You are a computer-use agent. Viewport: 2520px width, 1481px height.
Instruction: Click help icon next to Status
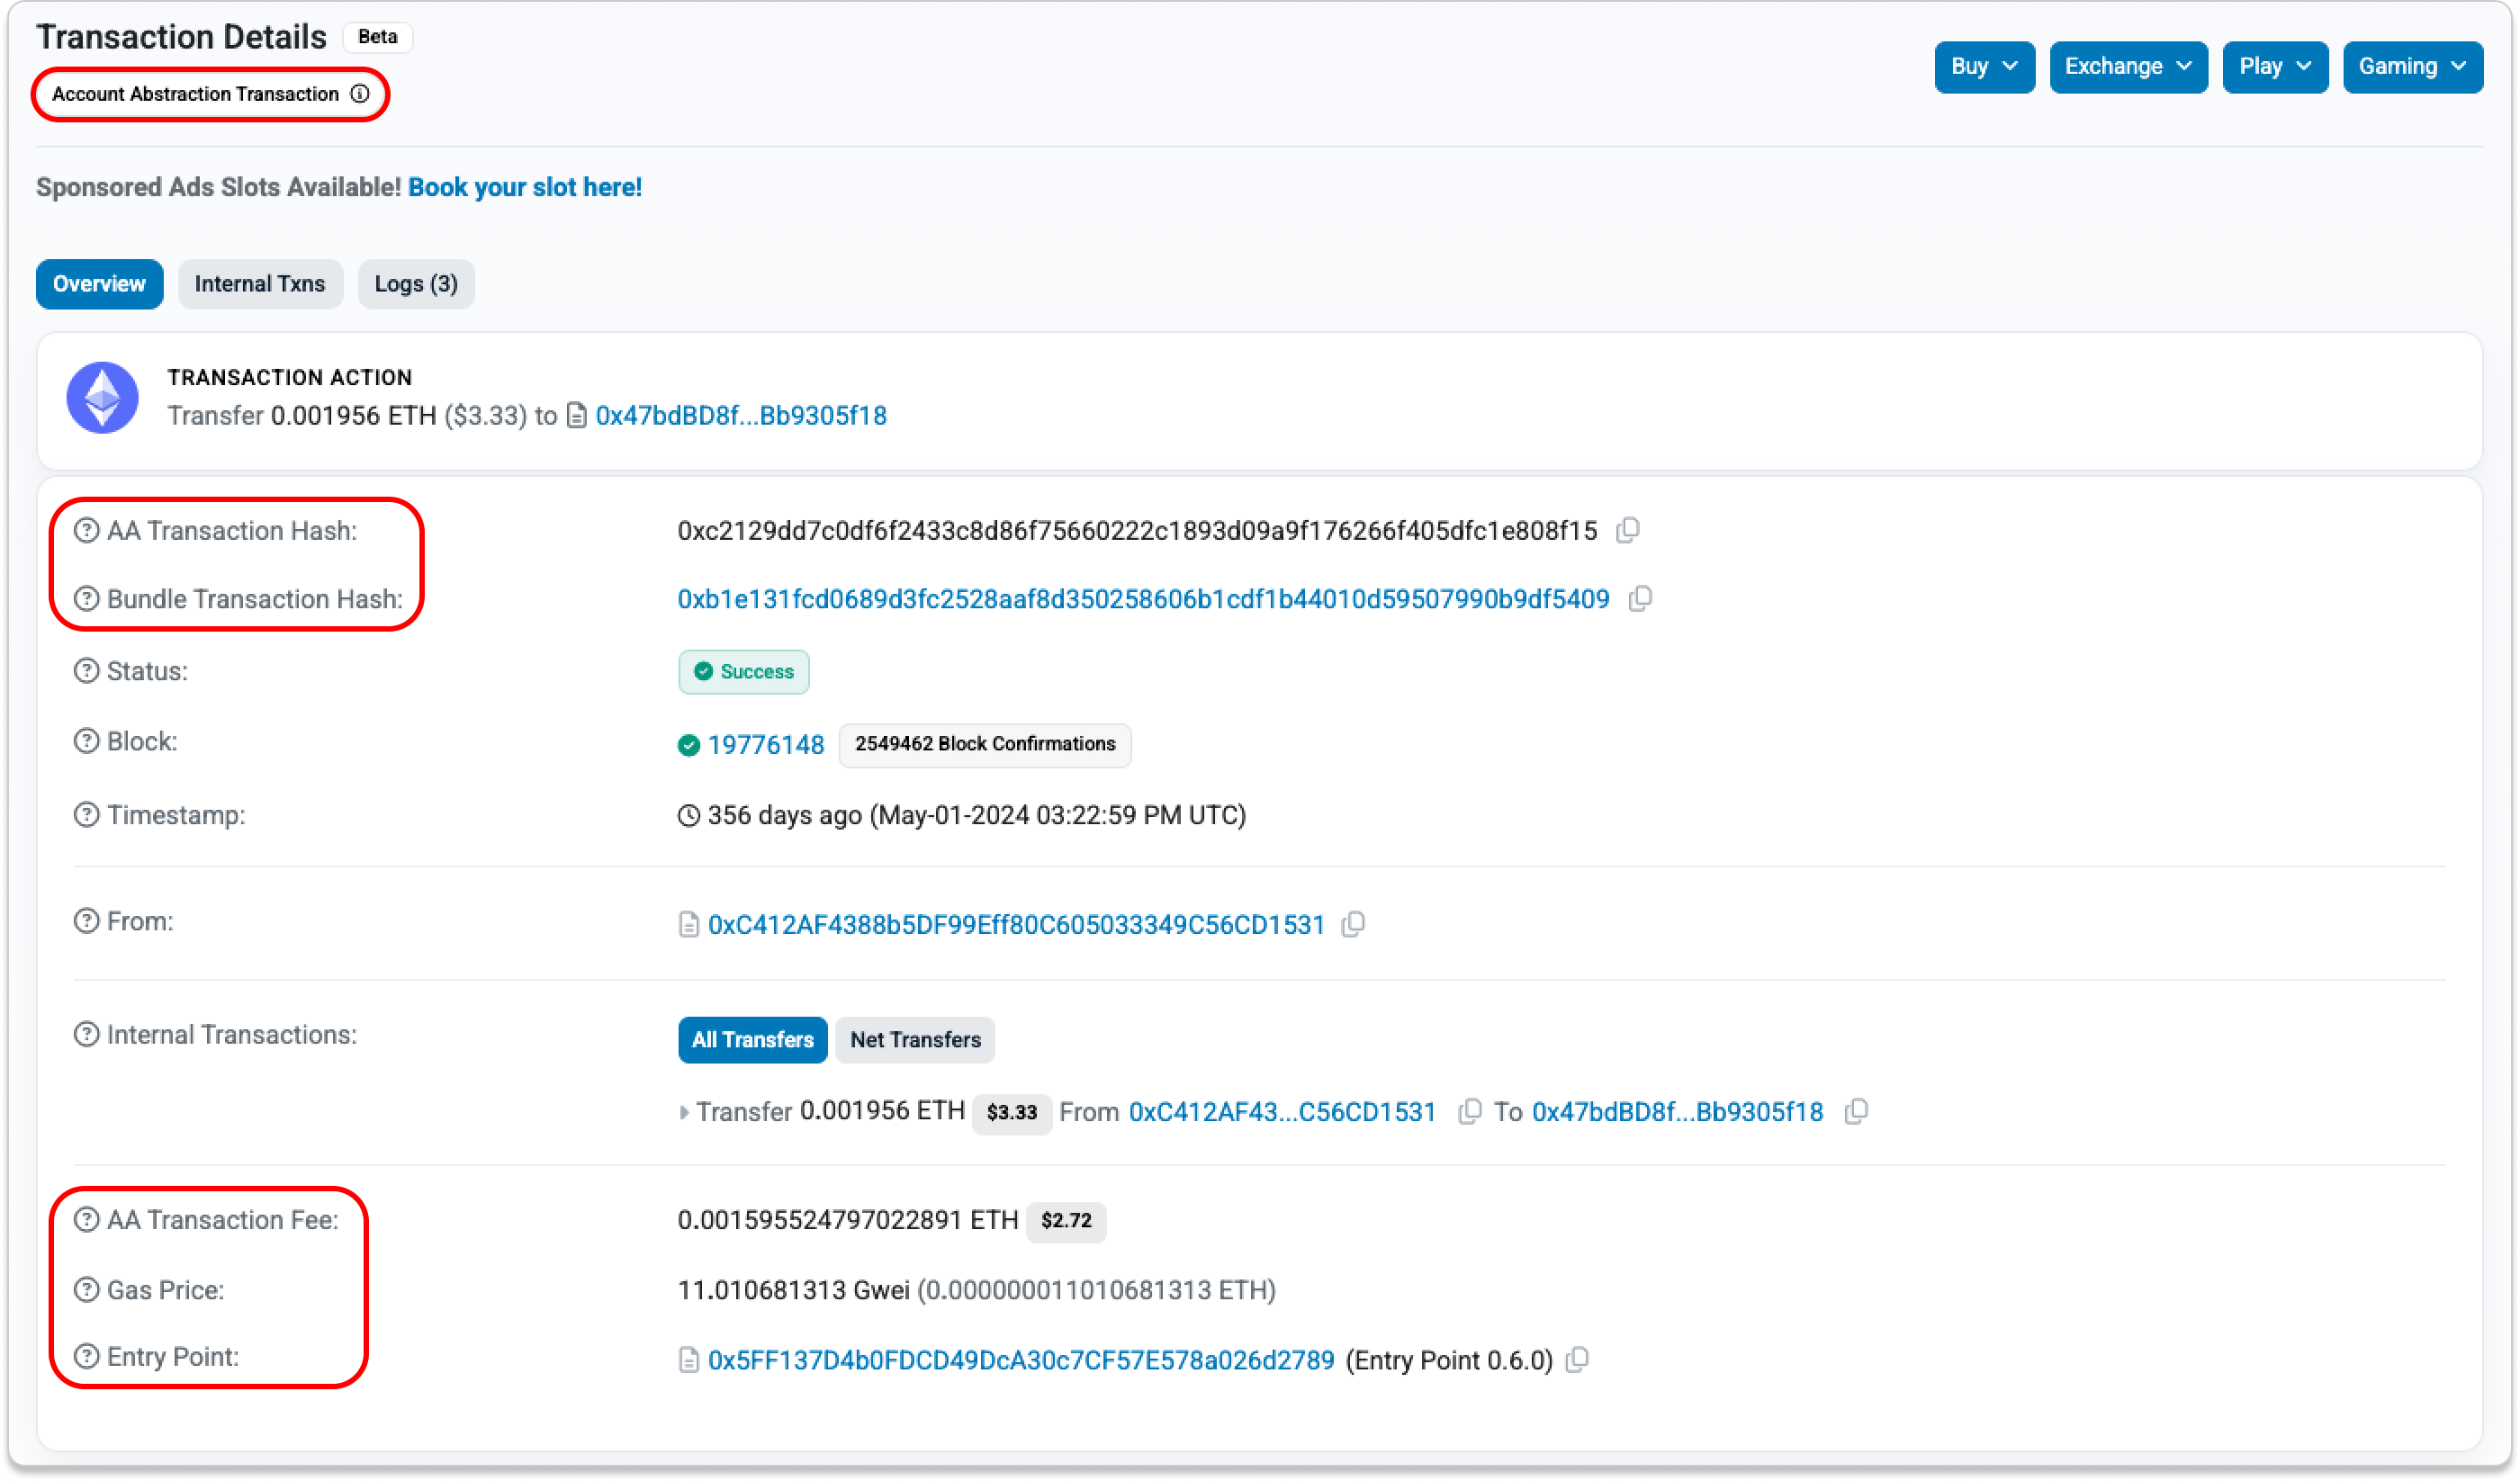pyautogui.click(x=87, y=671)
